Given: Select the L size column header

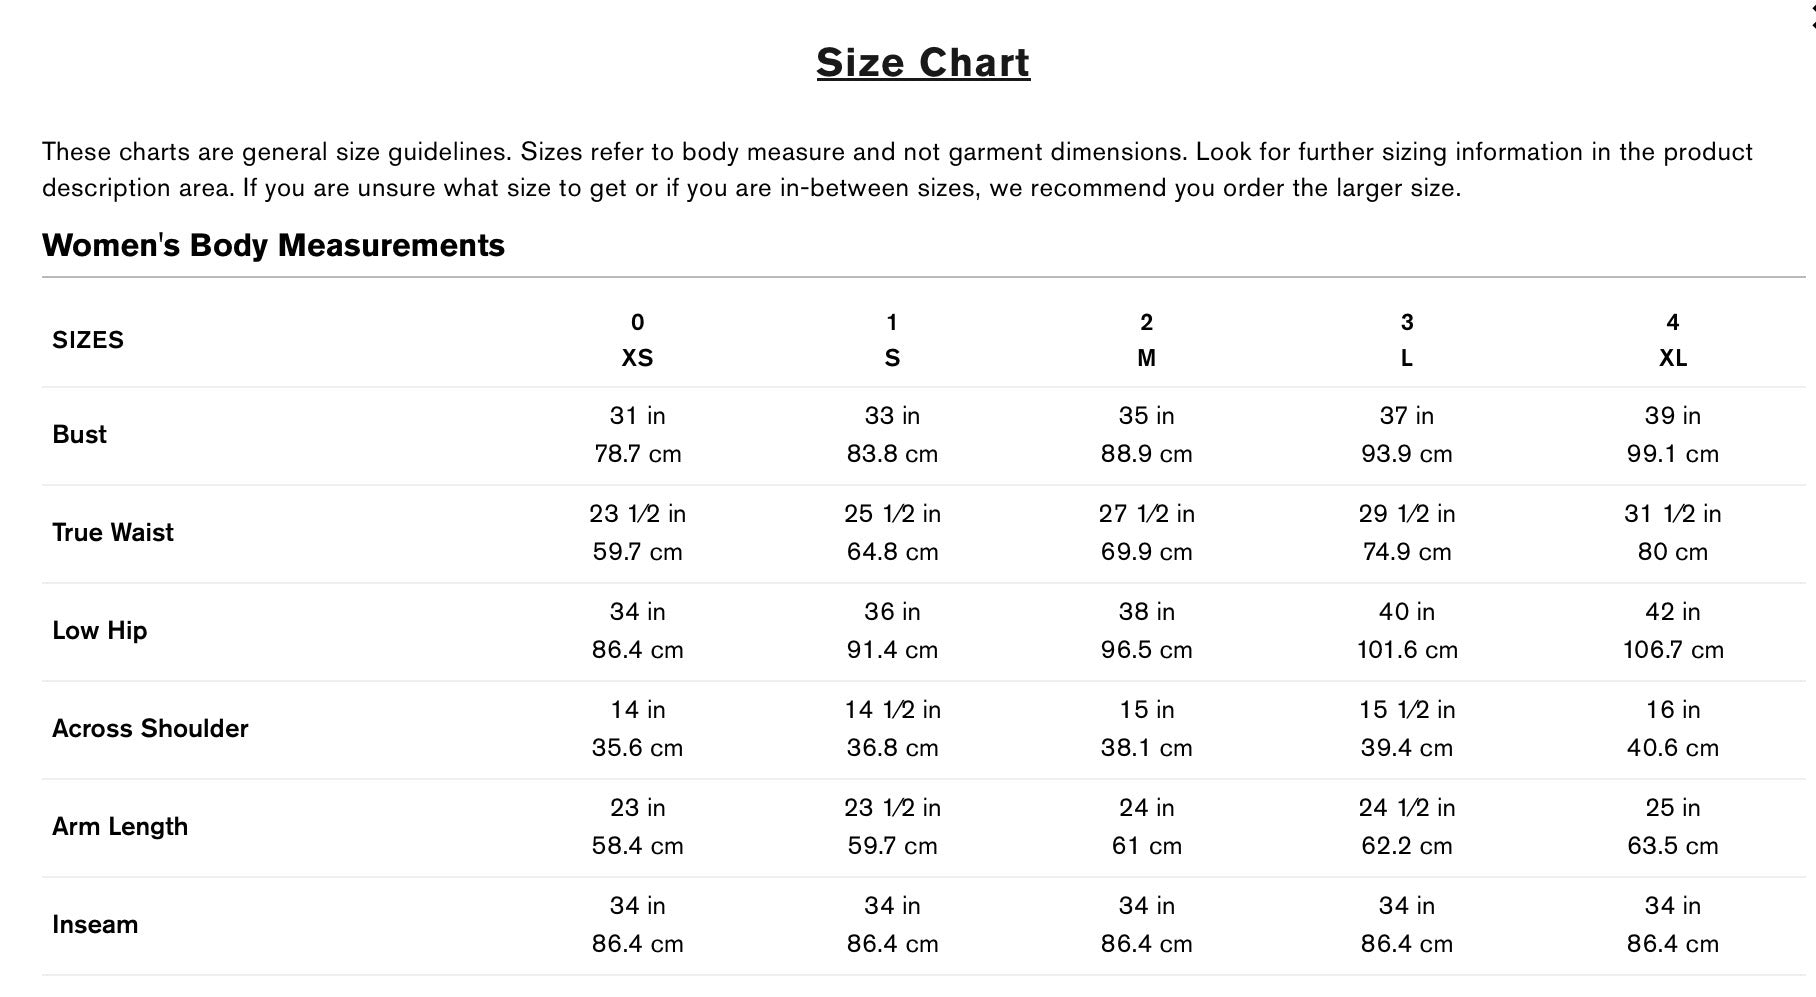Looking at the screenshot, I should [1406, 358].
